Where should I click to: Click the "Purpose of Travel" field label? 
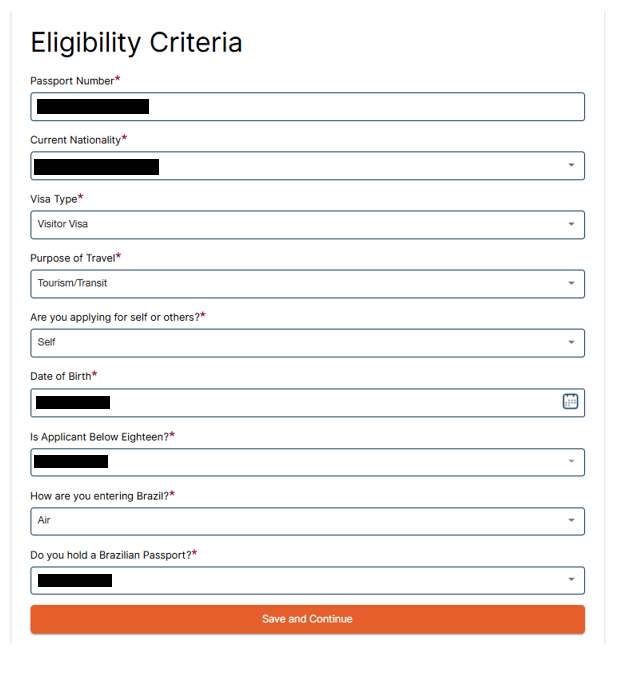pos(72,258)
